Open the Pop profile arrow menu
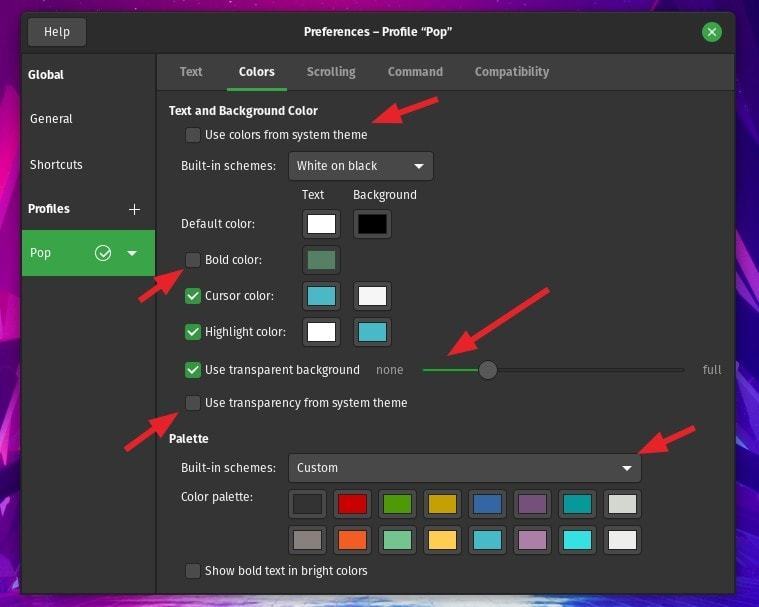 tap(132, 254)
